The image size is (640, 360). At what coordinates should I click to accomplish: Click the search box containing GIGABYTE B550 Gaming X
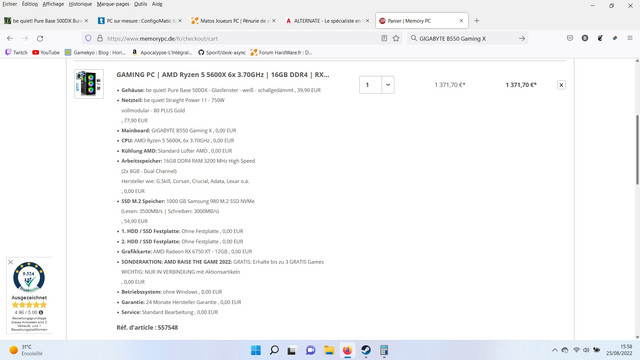pyautogui.click(x=467, y=38)
